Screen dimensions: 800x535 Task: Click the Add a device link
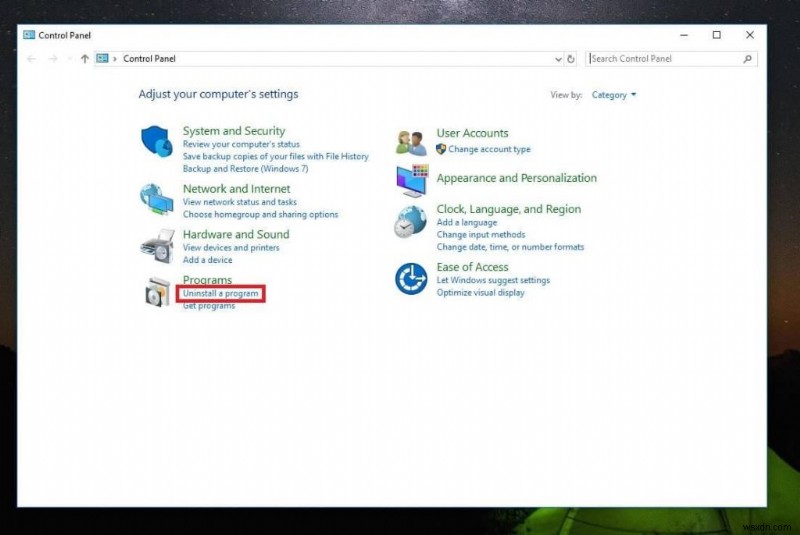pyautogui.click(x=207, y=260)
